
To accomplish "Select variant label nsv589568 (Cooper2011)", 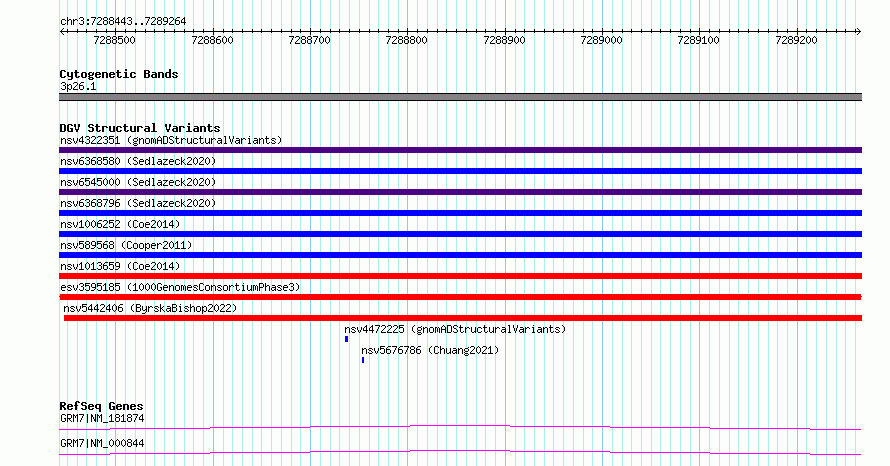I will 126,245.
